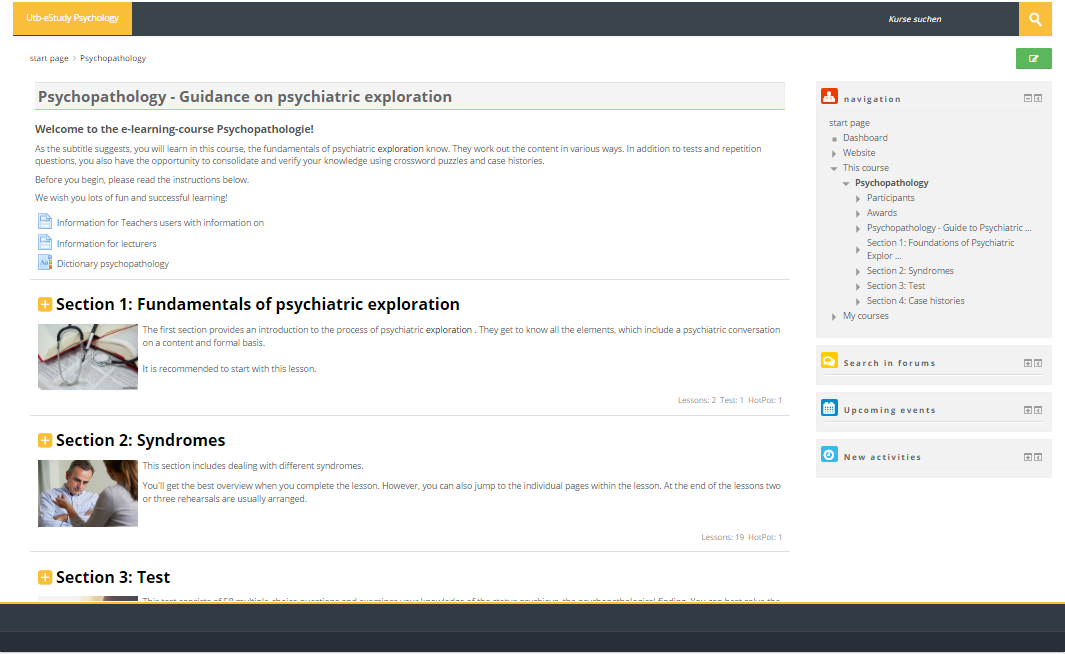Click the Information for lecturers document icon
Image resolution: width=1065 pixels, height=654 pixels.
click(44, 243)
